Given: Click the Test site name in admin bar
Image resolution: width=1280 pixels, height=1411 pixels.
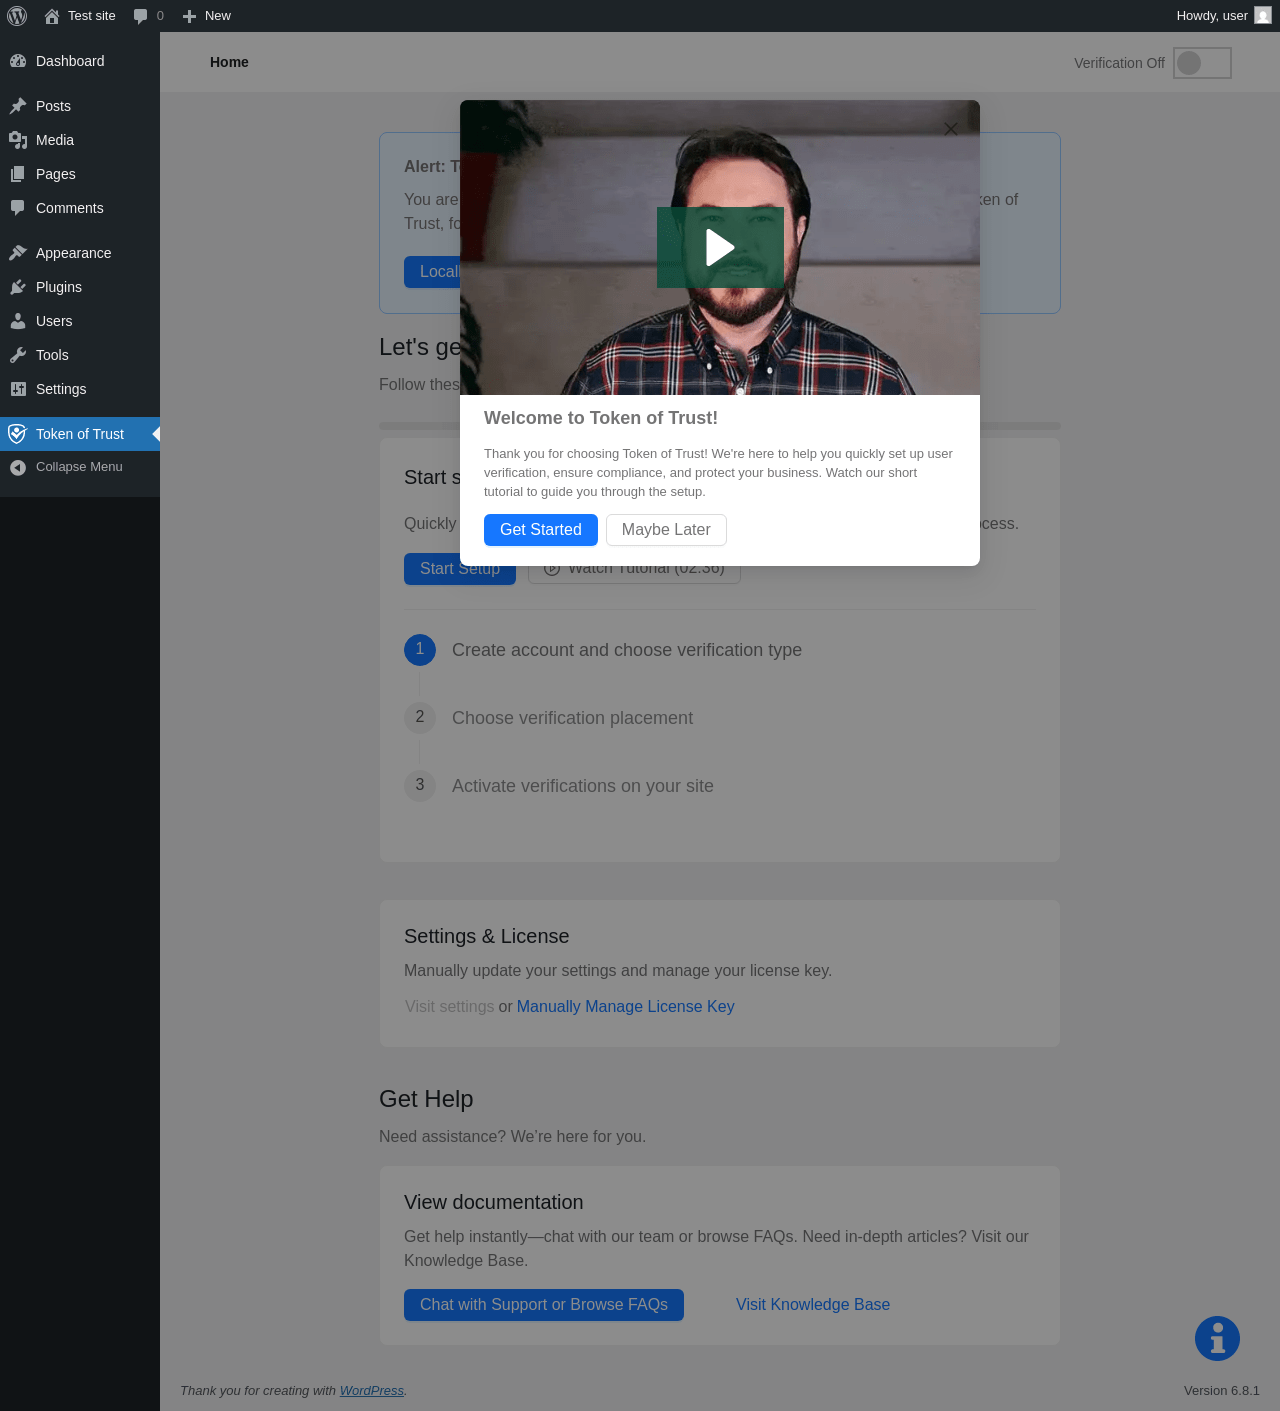Looking at the screenshot, I should click(x=92, y=16).
